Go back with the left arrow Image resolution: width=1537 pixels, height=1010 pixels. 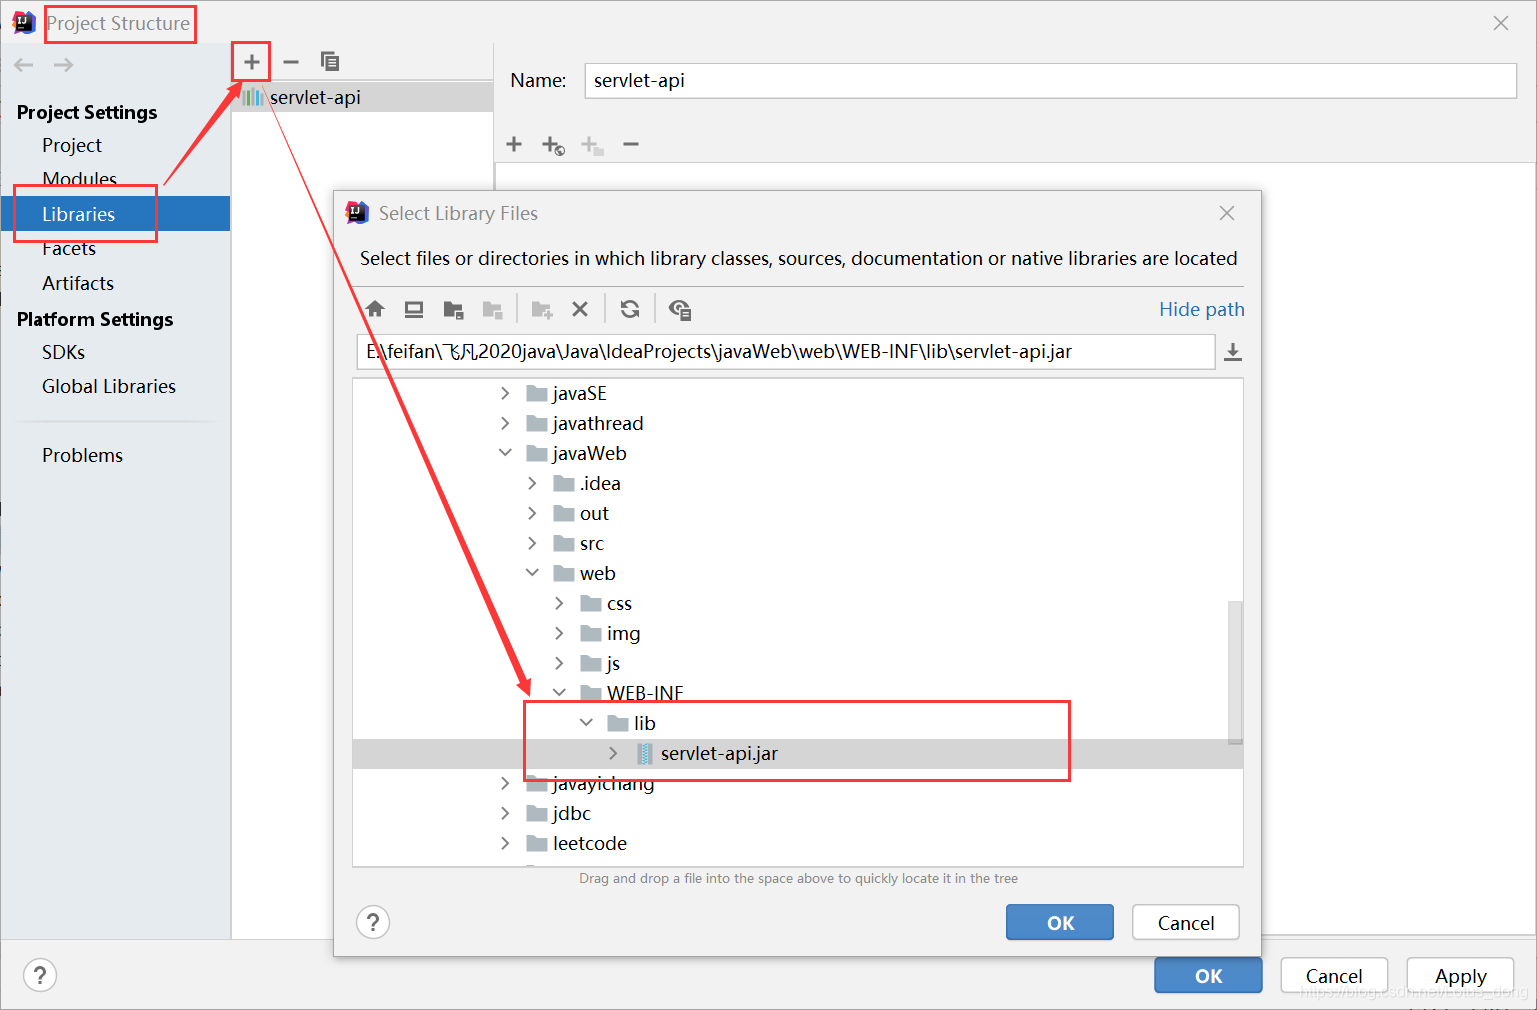pyautogui.click(x=24, y=65)
